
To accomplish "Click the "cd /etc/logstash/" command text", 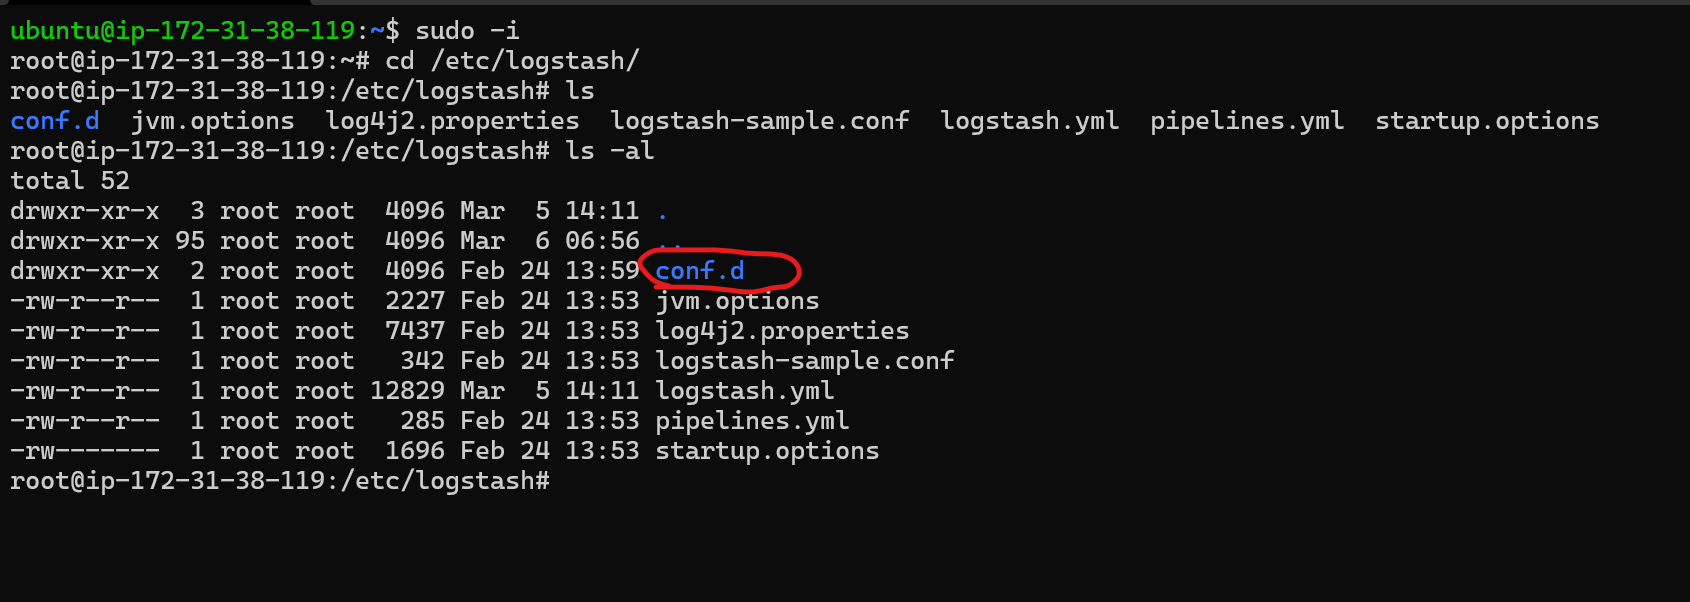I will coord(512,61).
